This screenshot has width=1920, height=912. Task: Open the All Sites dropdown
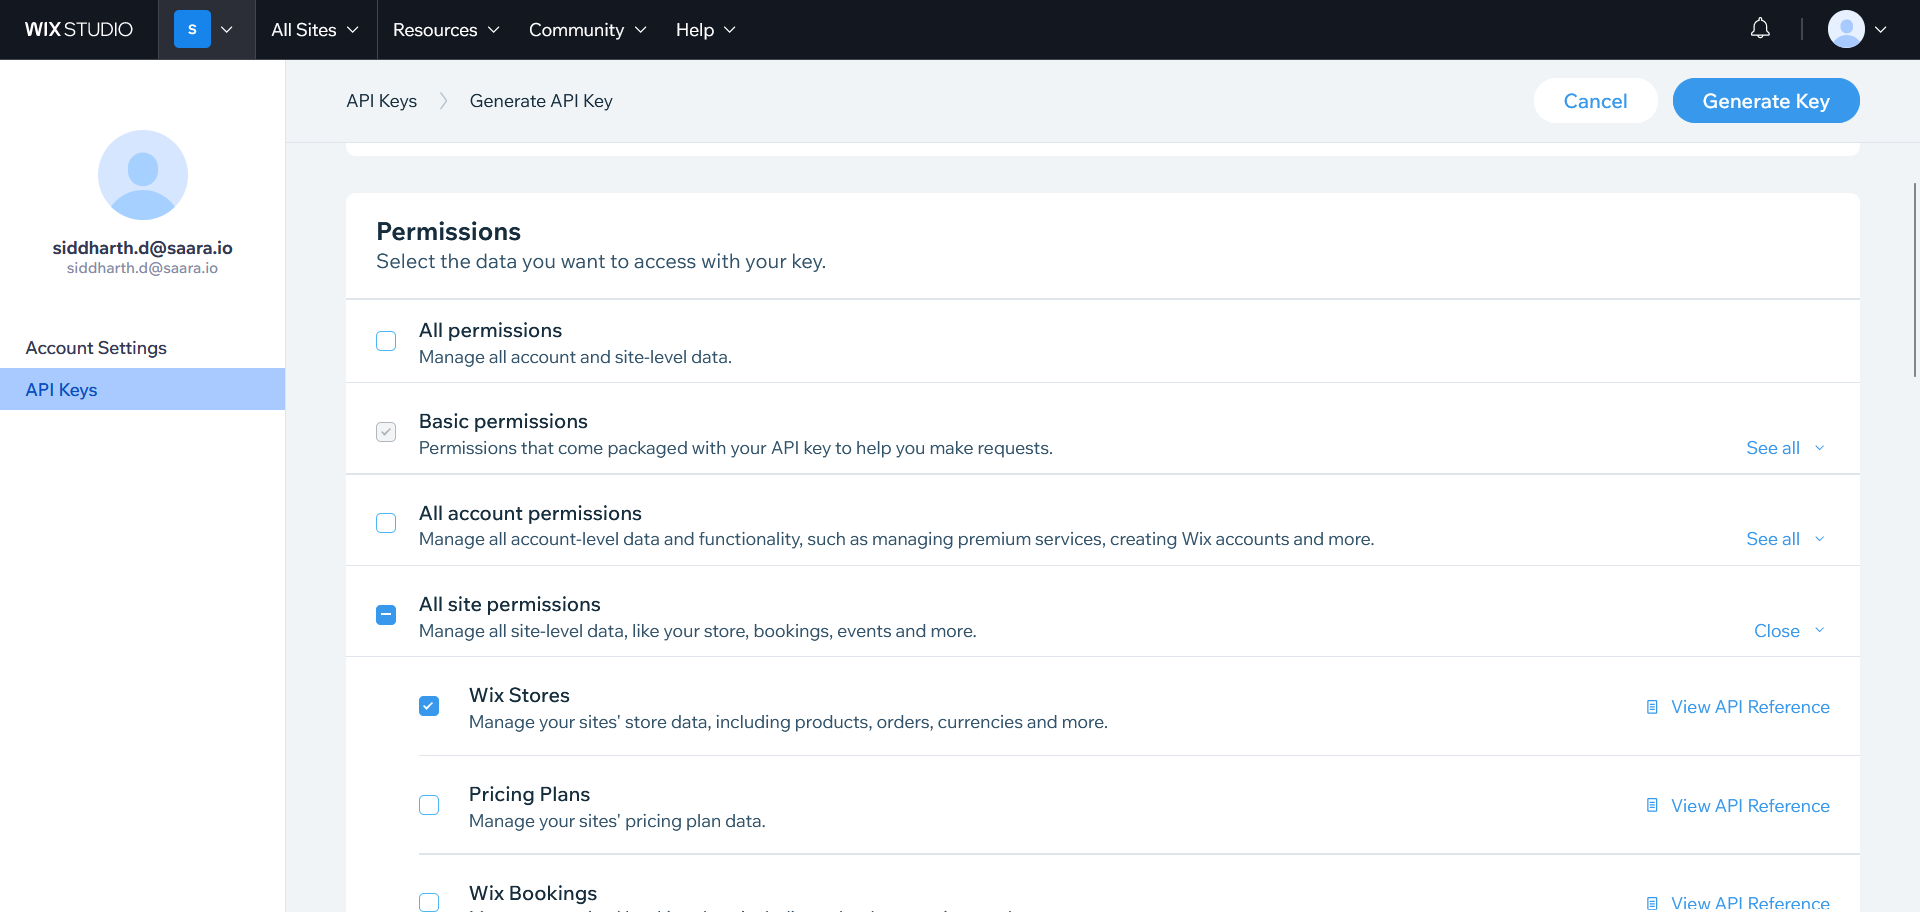315,30
